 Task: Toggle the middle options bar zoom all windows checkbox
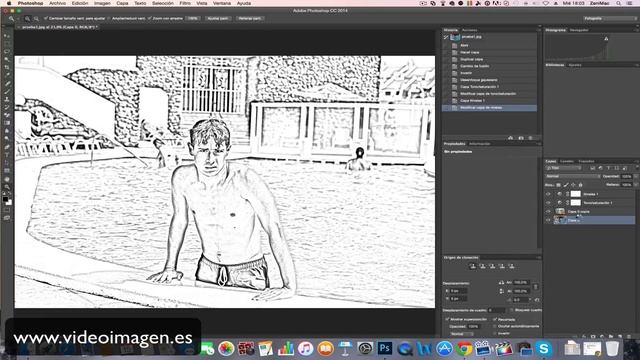pyautogui.click(x=109, y=18)
